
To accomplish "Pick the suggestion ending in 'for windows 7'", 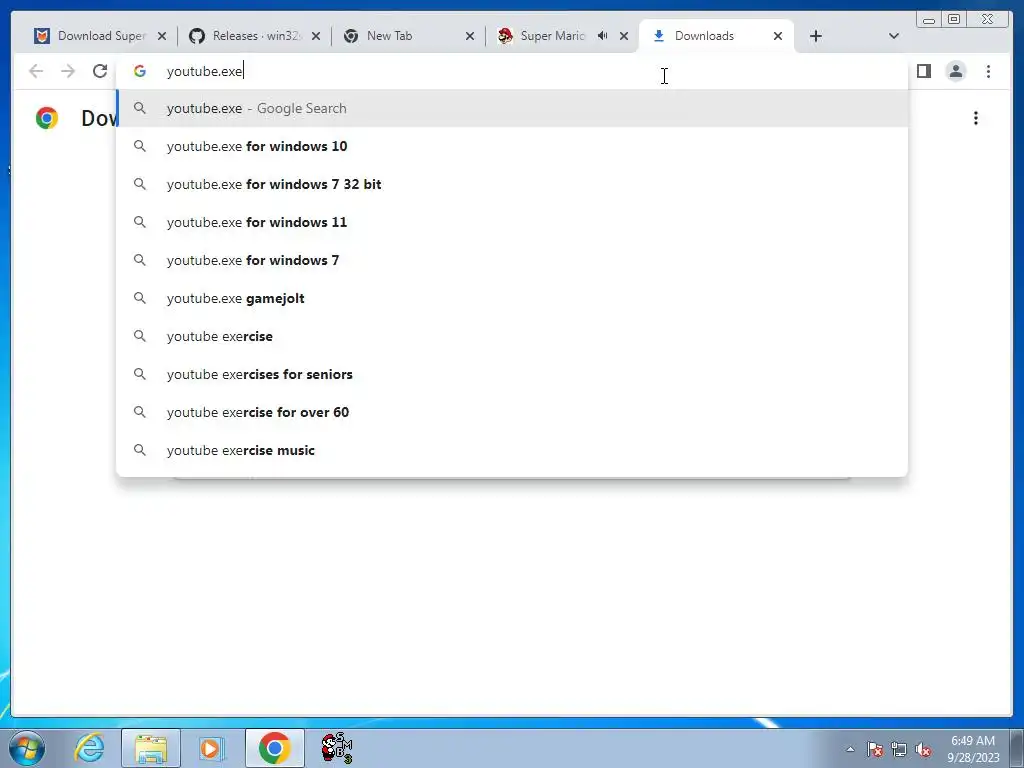I will point(512,260).
